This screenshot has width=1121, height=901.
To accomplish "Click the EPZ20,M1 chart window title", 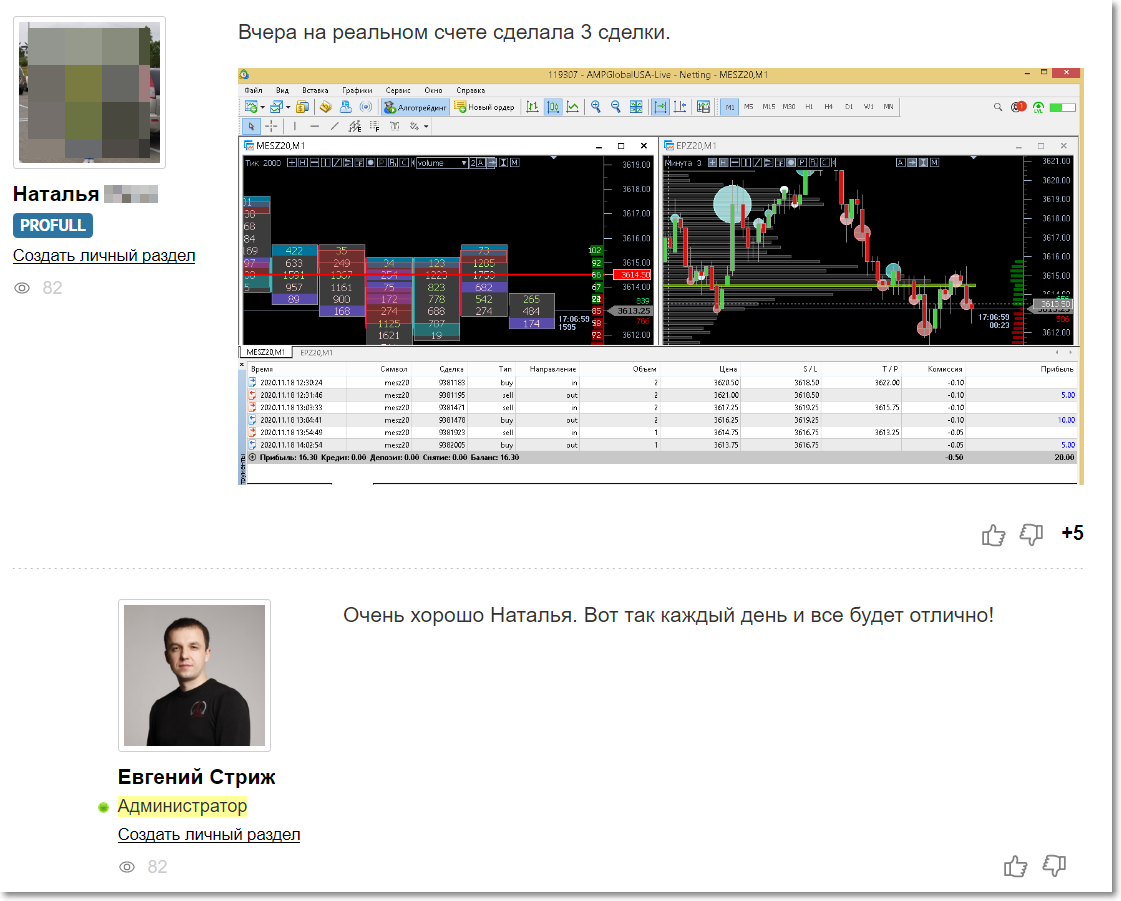I will point(696,145).
